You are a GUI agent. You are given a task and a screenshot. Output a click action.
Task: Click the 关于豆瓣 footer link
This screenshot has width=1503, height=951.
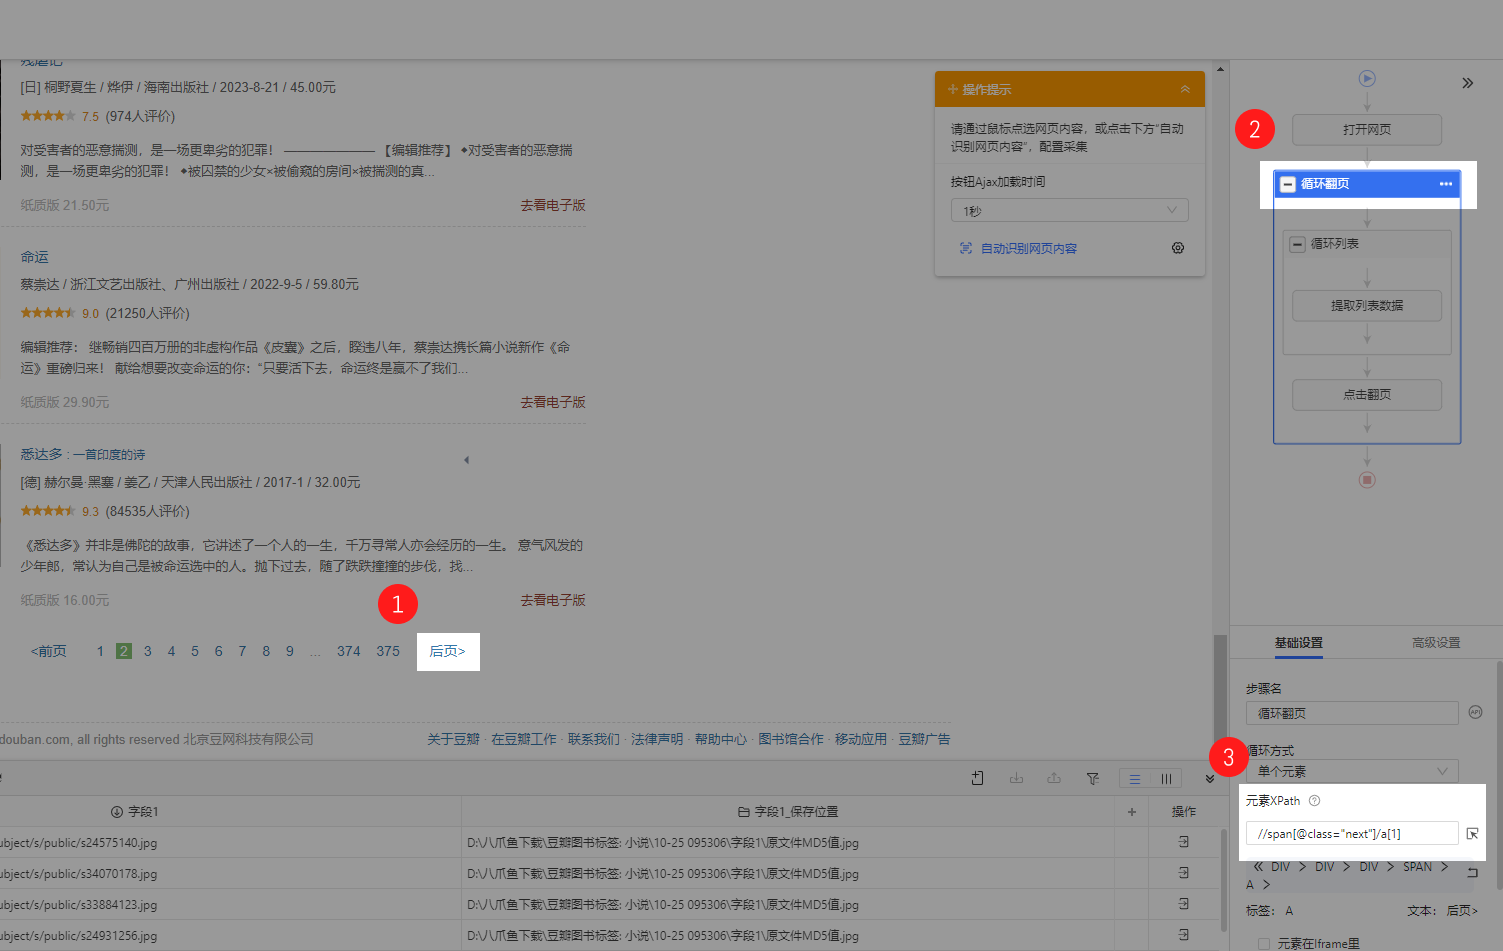[453, 740]
